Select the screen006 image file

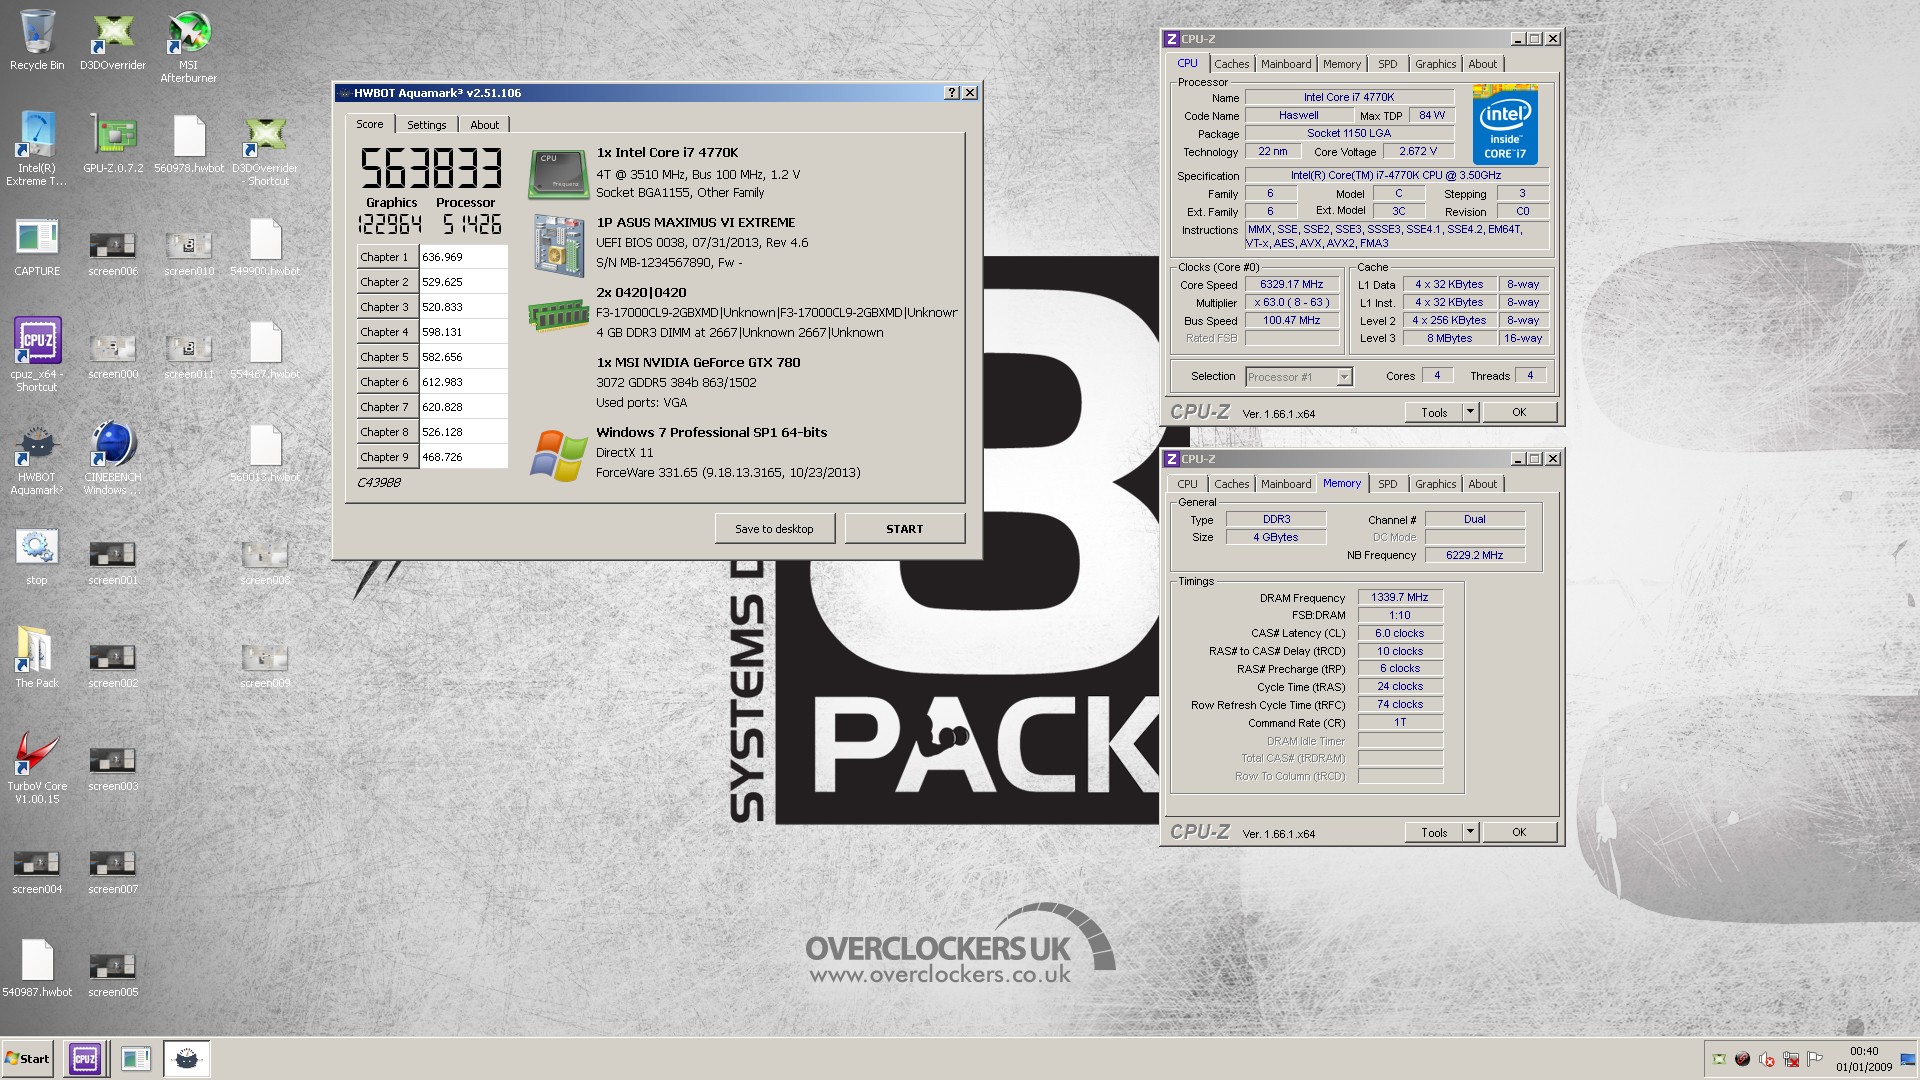coord(113,253)
